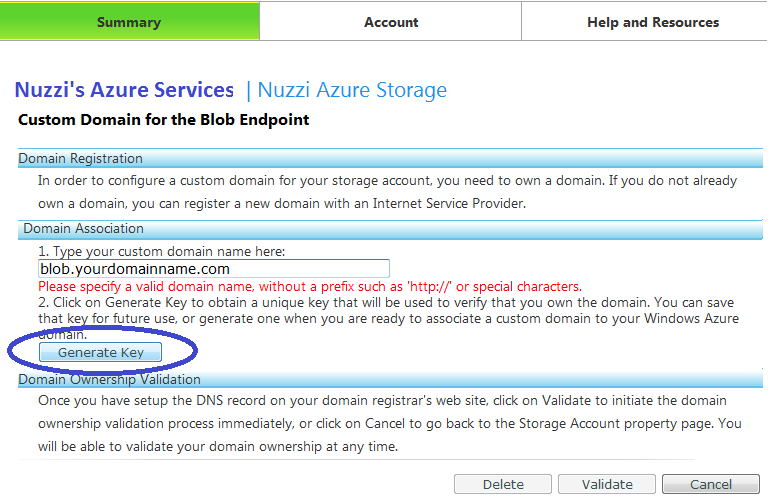Viewport: 768px width, 496px height.
Task: Select the Domain Registration section header
Action: pos(390,158)
